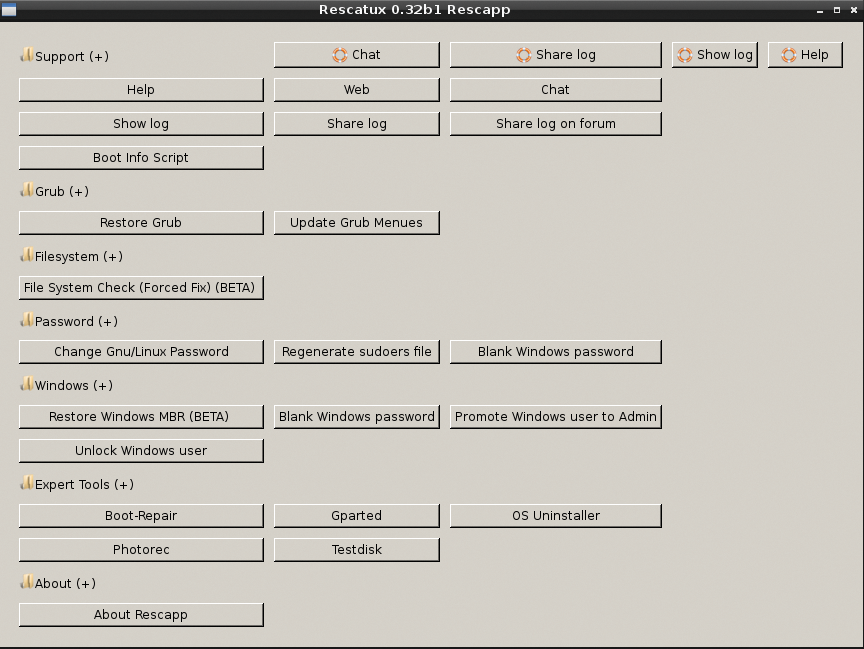864x649 pixels.
Task: Click Share log on forum button
Action: point(555,123)
